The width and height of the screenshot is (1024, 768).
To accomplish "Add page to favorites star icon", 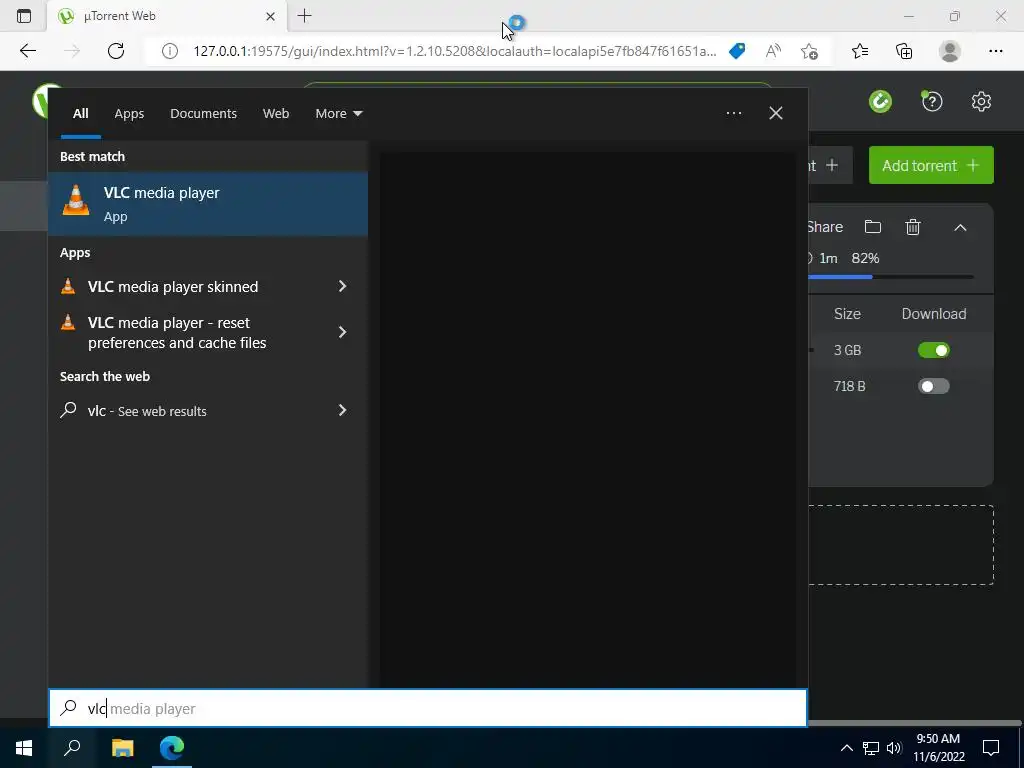I will tap(809, 51).
